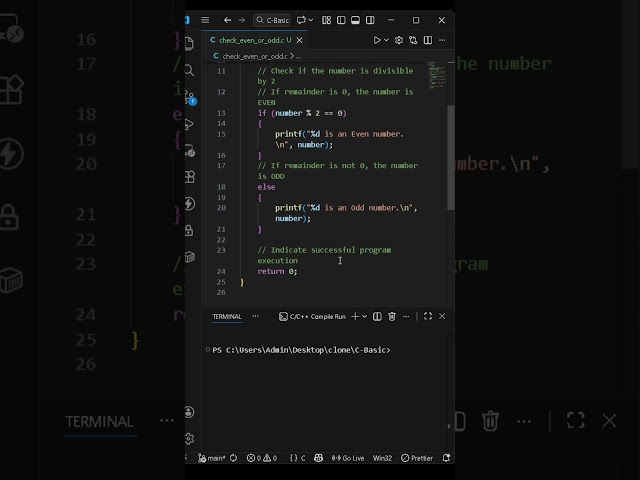The width and height of the screenshot is (640, 480).
Task: Create a new terminal with the plus
Action: pyautogui.click(x=355, y=316)
